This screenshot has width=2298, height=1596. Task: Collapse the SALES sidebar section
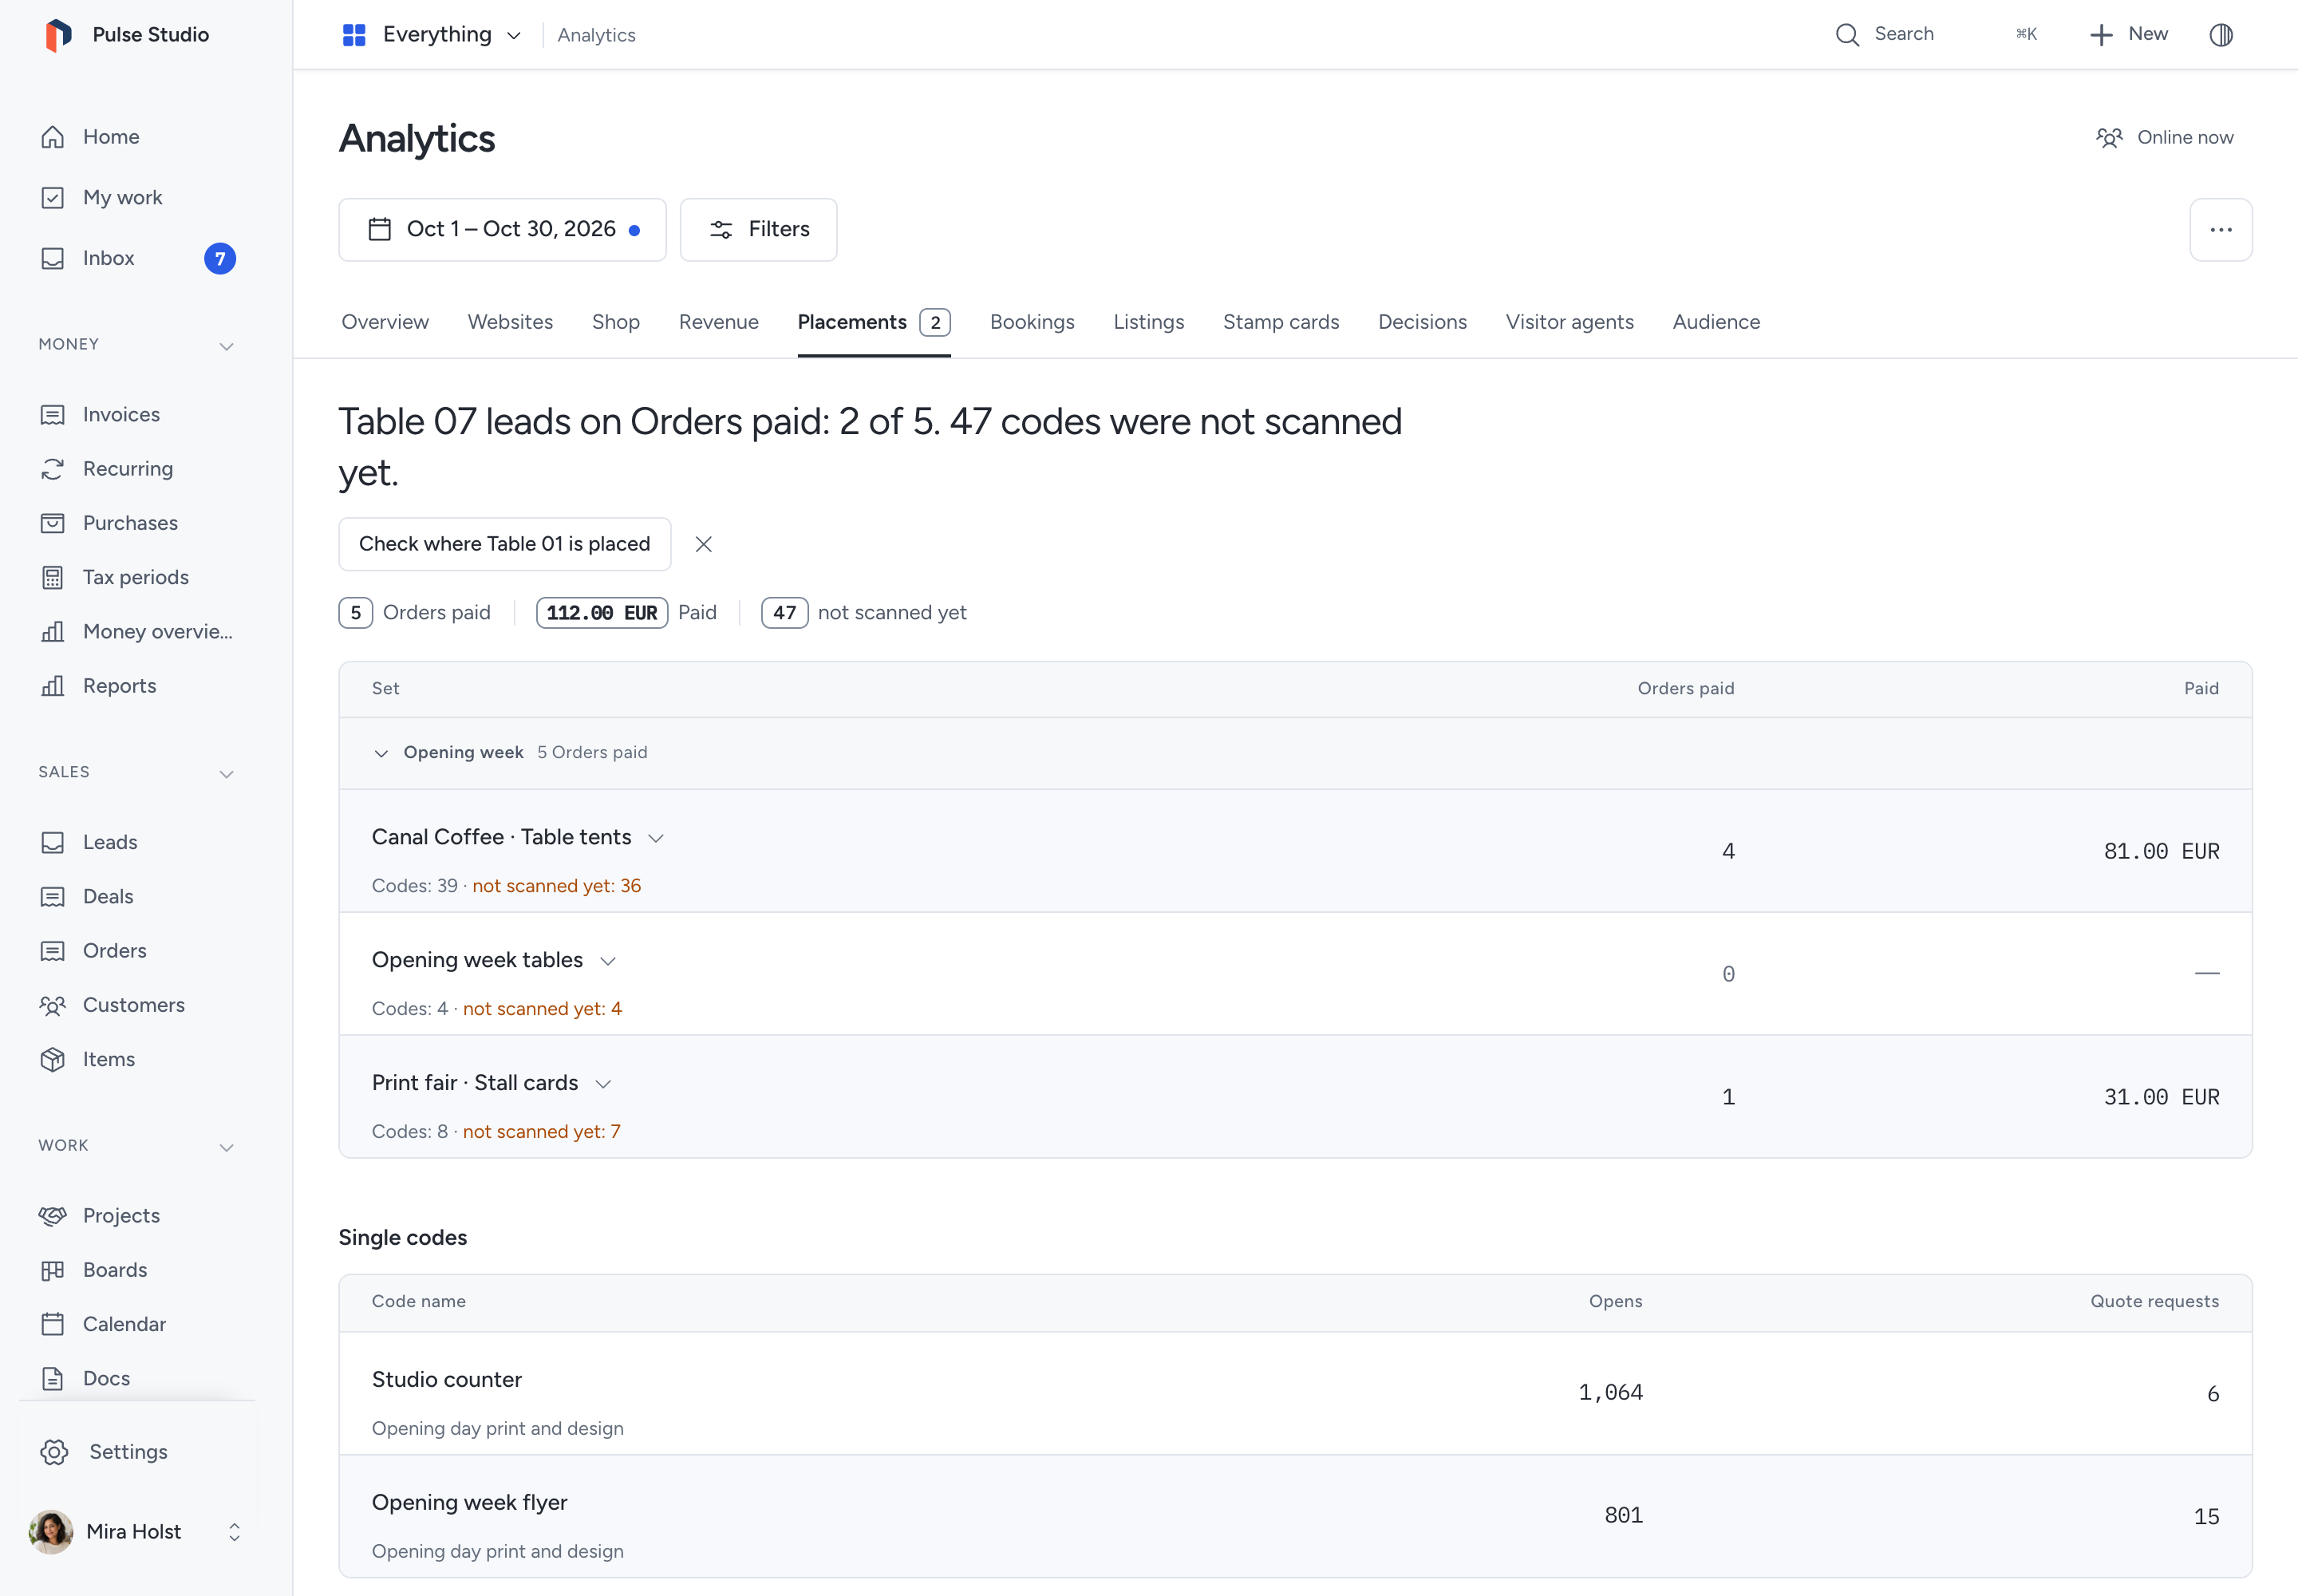pos(227,774)
